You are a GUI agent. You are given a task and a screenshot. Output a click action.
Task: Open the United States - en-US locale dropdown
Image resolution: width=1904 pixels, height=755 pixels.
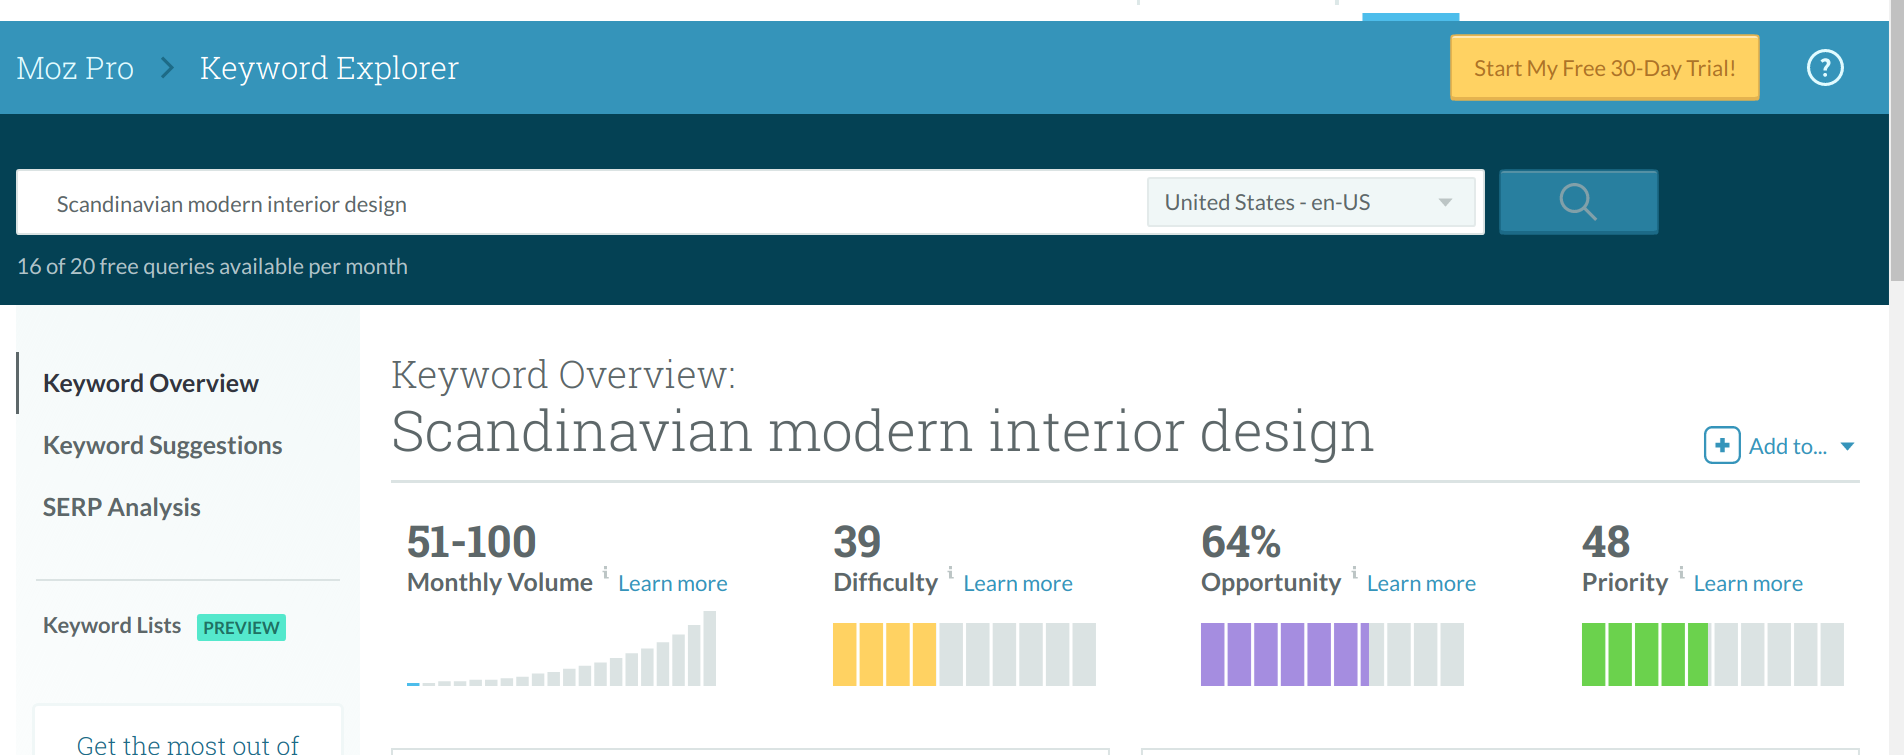pyautogui.click(x=1310, y=202)
